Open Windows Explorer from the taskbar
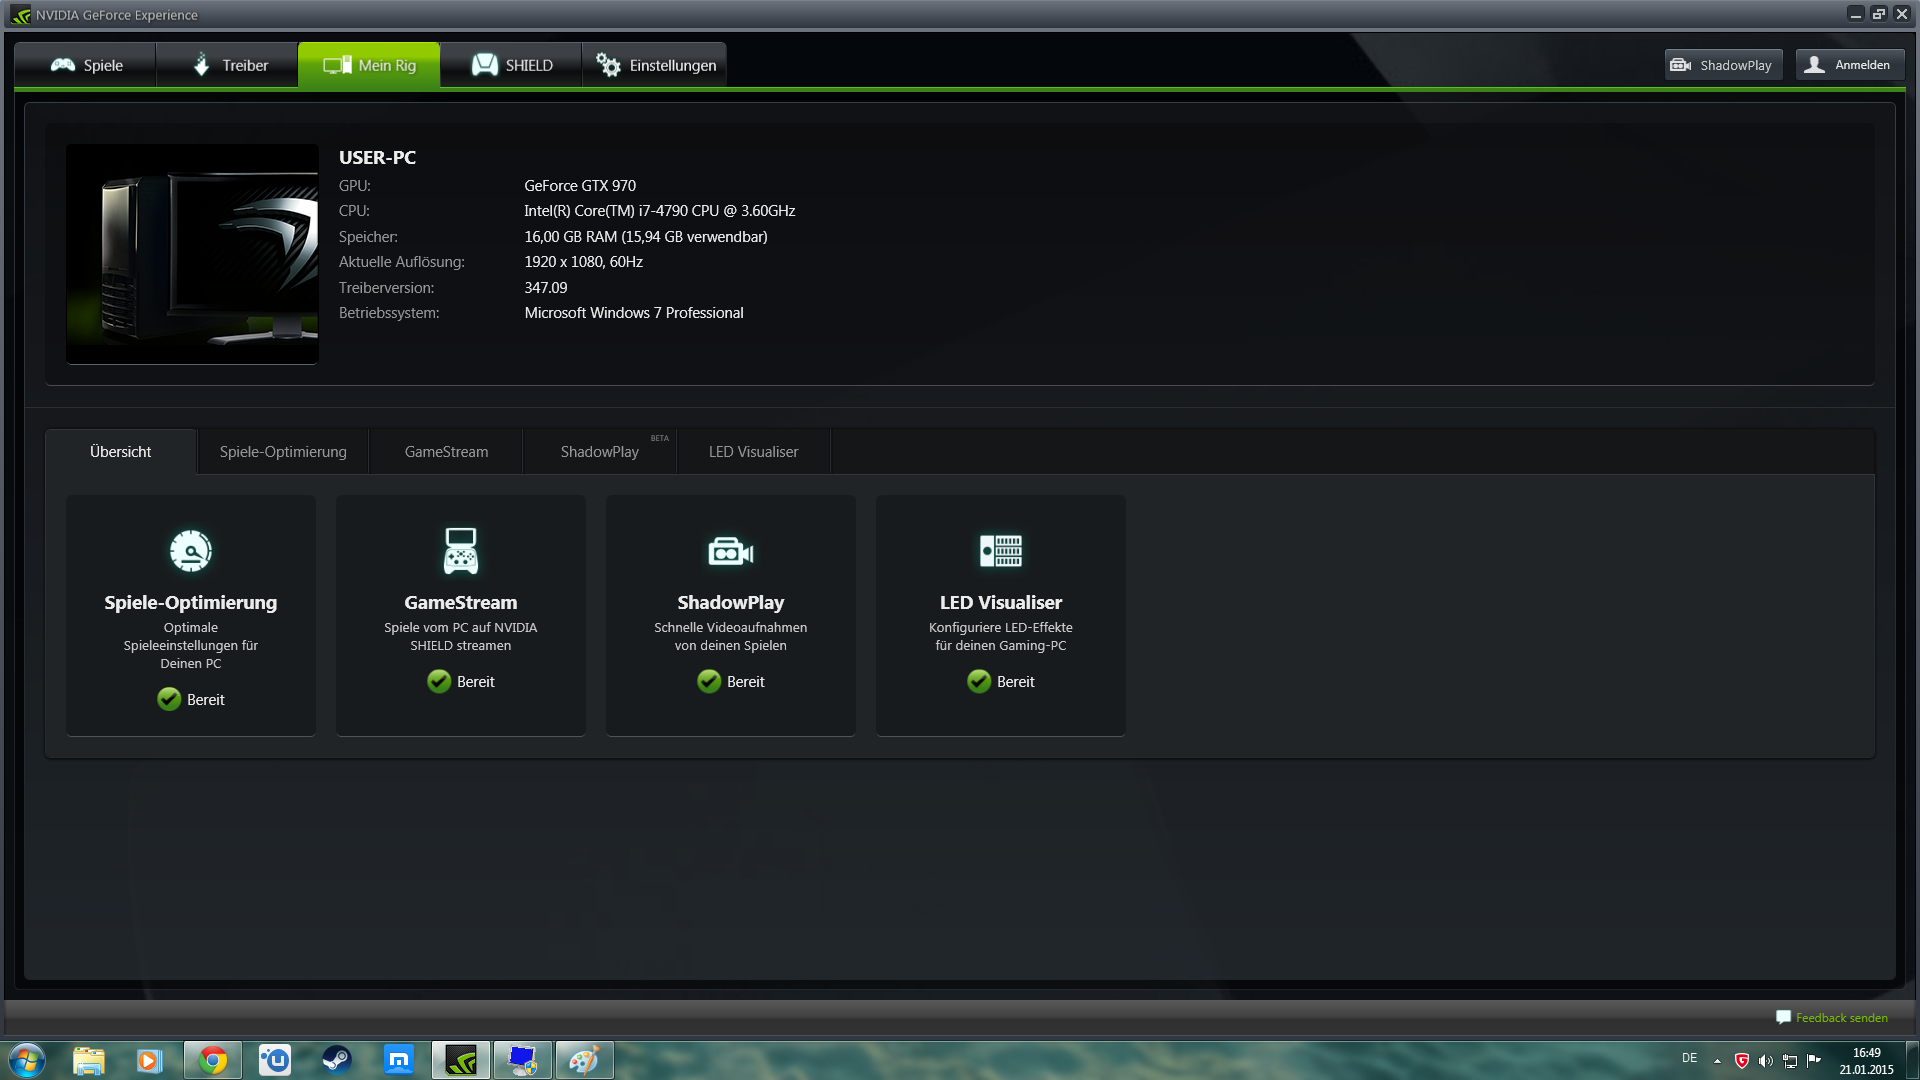 [89, 1060]
